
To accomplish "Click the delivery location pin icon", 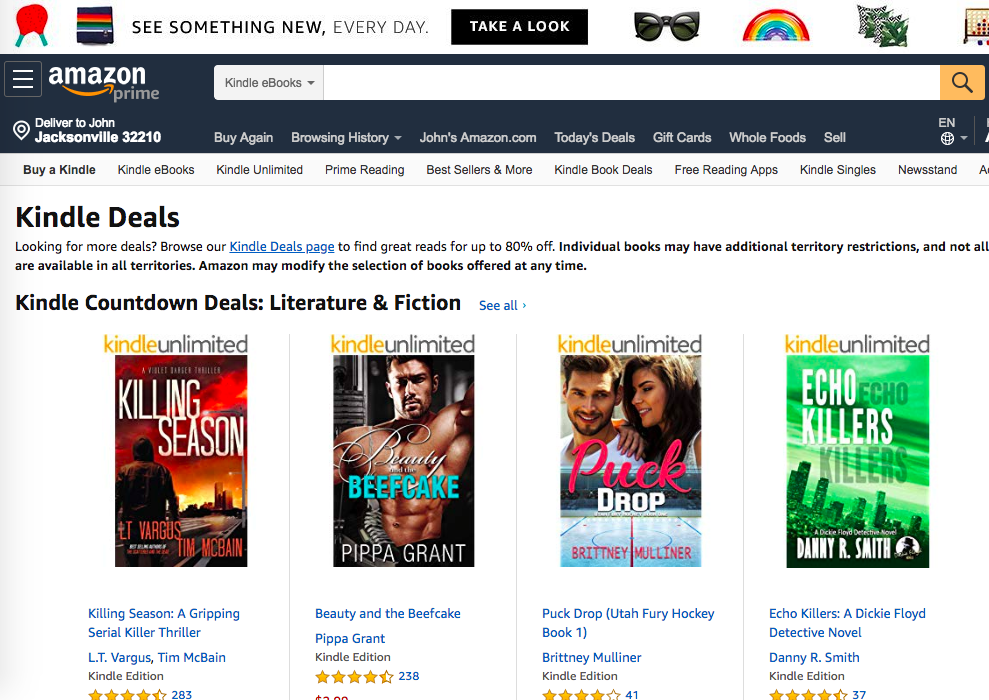I will click(x=21, y=131).
